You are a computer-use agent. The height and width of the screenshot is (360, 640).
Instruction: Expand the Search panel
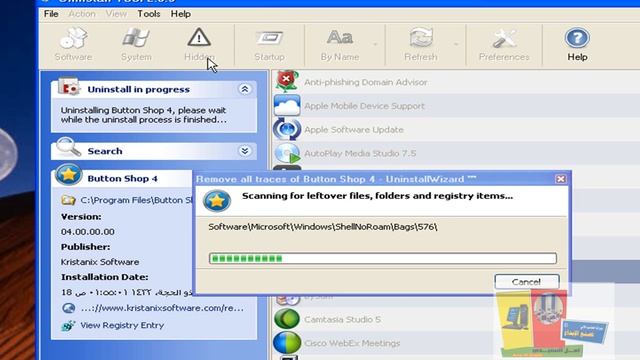click(x=244, y=151)
